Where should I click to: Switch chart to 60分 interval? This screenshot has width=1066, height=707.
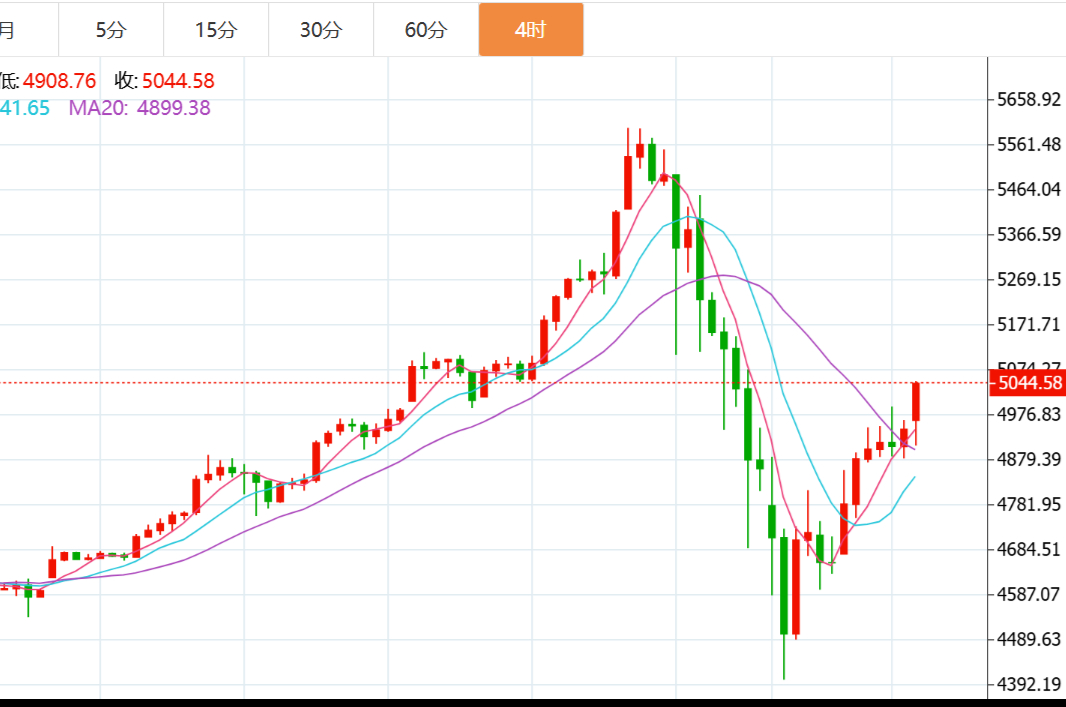pos(426,30)
